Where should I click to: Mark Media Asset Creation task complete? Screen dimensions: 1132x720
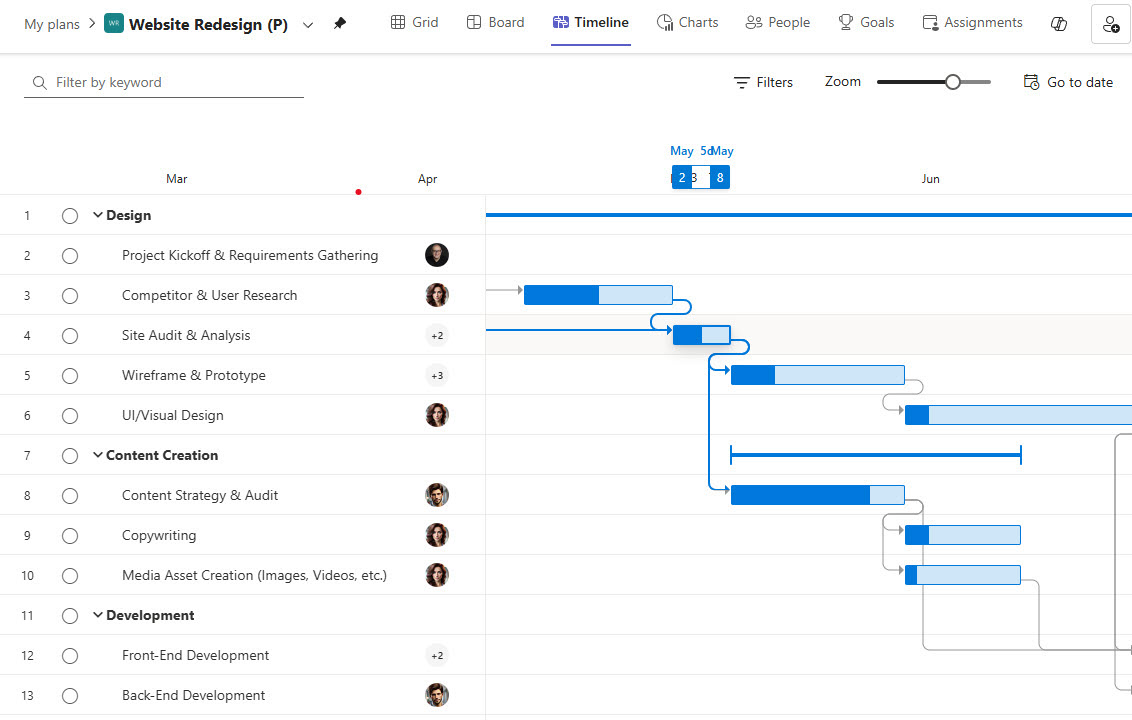point(70,576)
